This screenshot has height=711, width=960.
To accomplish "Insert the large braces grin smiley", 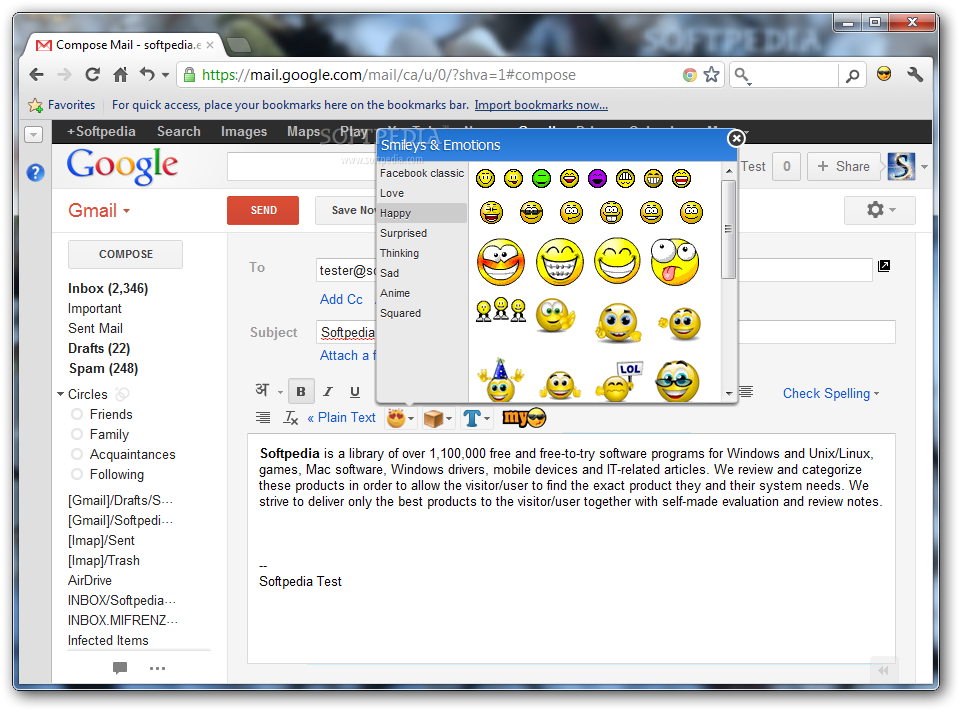I will (x=560, y=262).
